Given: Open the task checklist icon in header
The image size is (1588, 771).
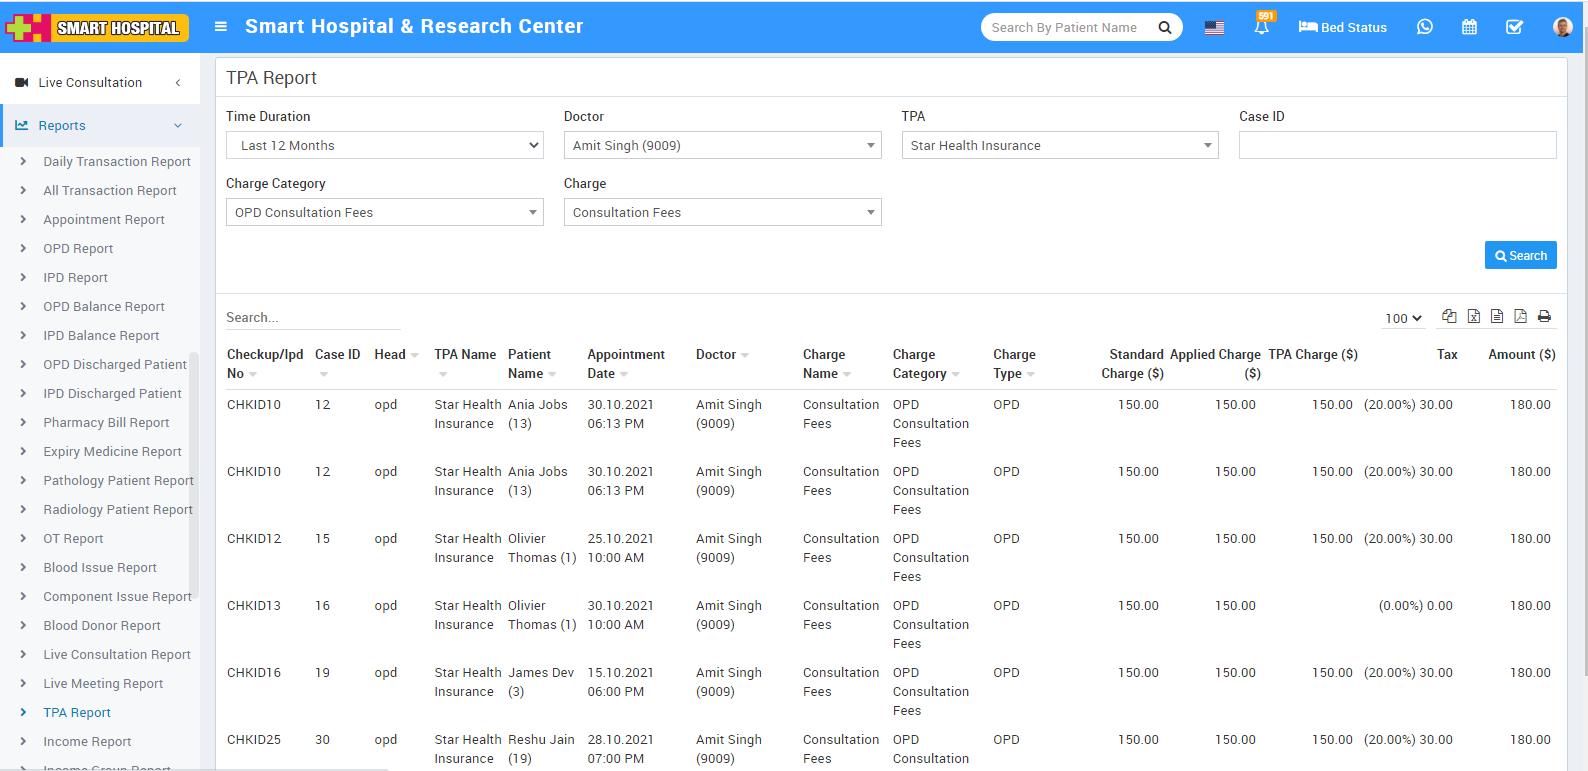Looking at the screenshot, I should pyautogui.click(x=1514, y=27).
